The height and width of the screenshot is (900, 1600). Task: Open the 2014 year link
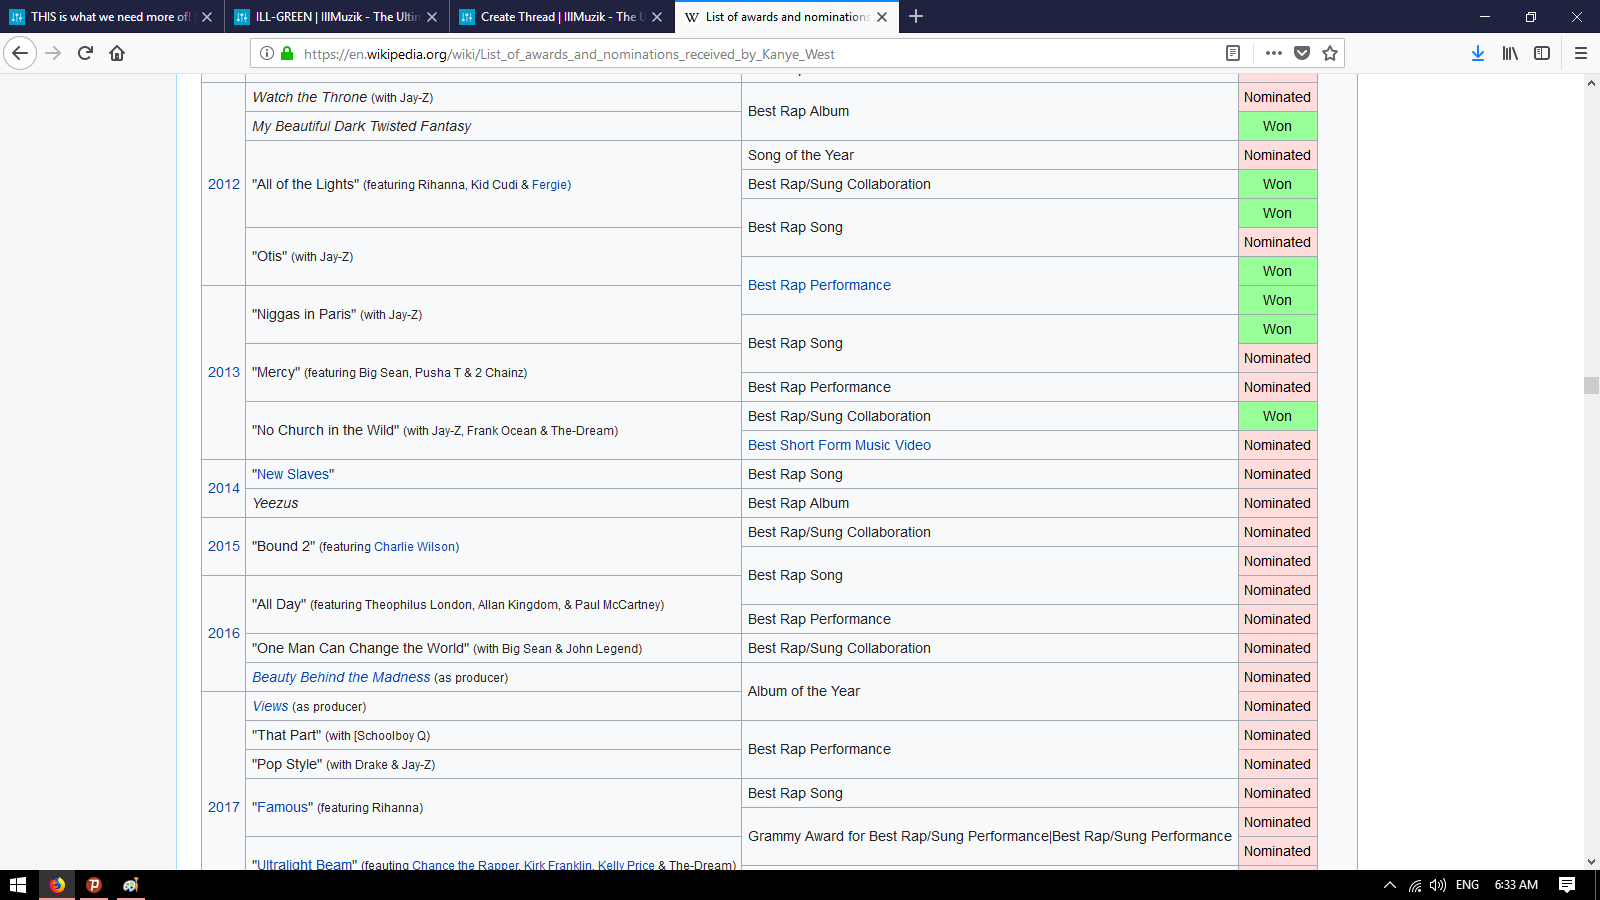tap(224, 488)
